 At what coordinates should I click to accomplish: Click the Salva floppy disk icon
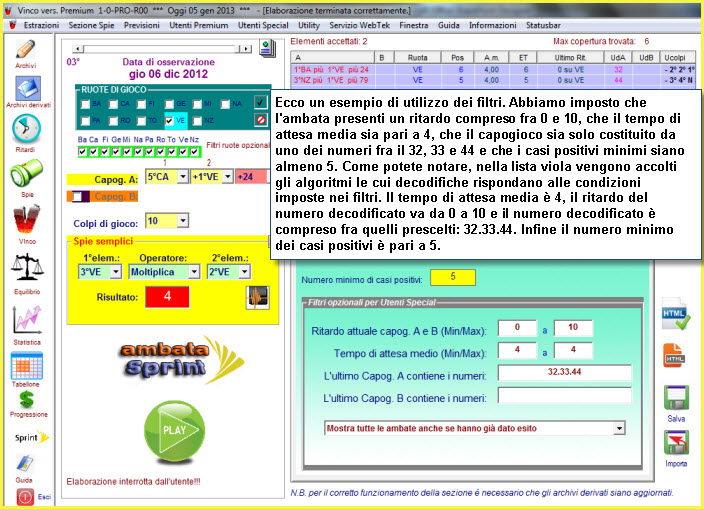coord(676,398)
